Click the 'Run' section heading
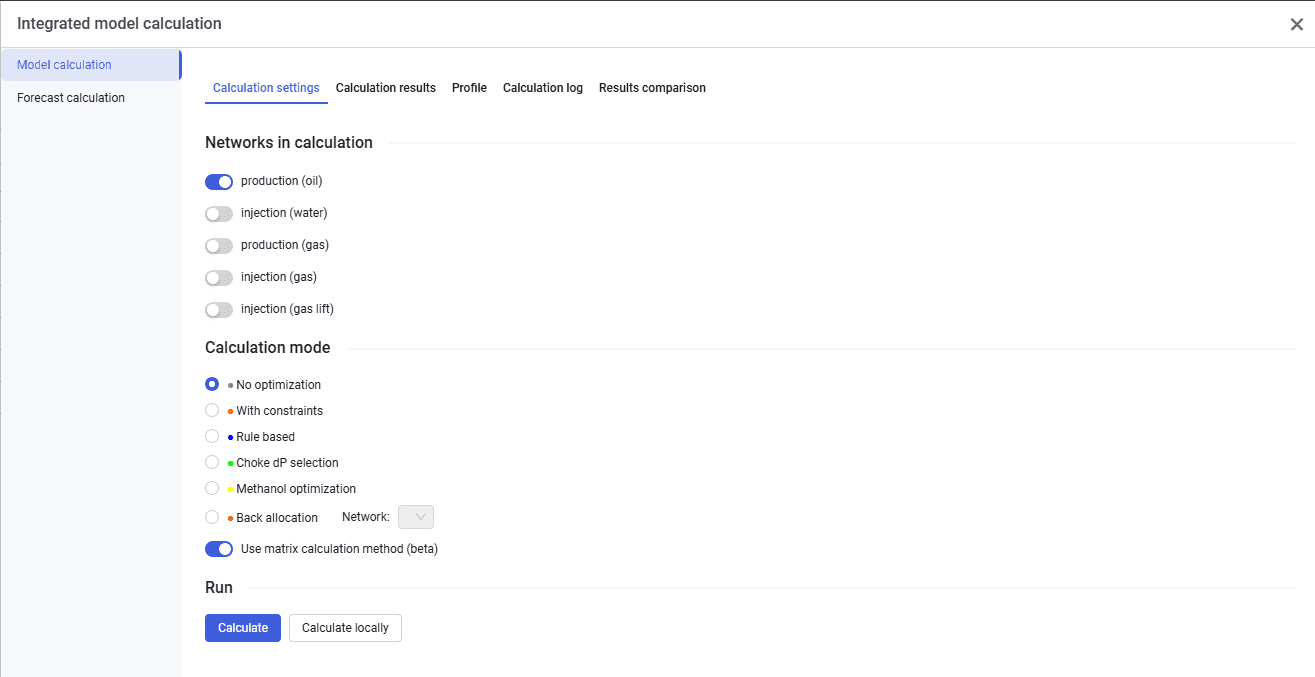 219,587
